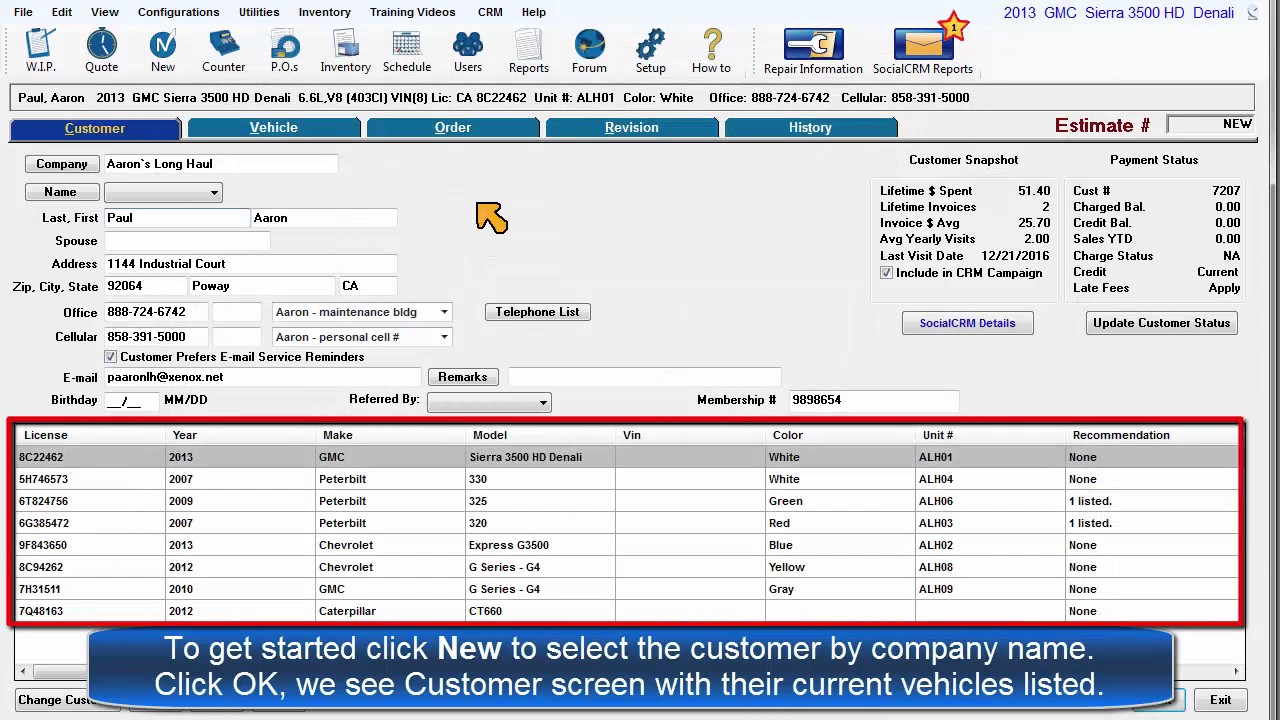Open the Counter cash register icon
1280x720 pixels.
coord(223,50)
